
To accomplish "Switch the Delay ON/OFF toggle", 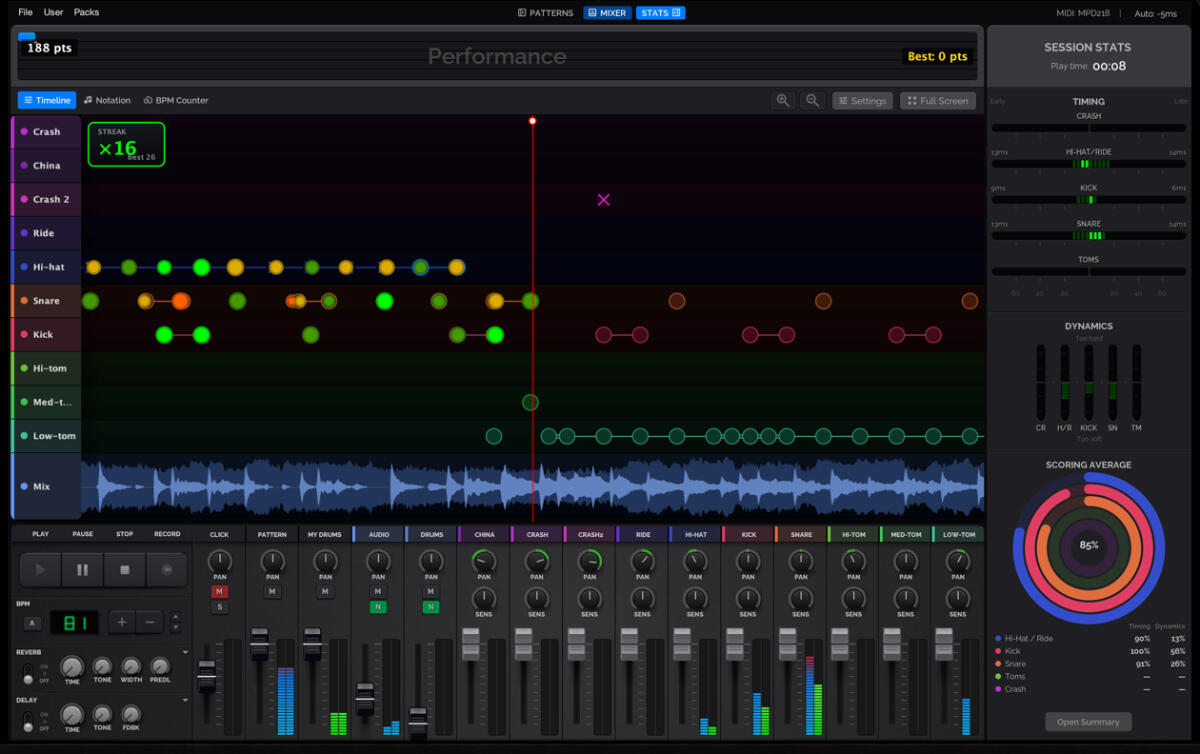I will pyautogui.click(x=26, y=721).
